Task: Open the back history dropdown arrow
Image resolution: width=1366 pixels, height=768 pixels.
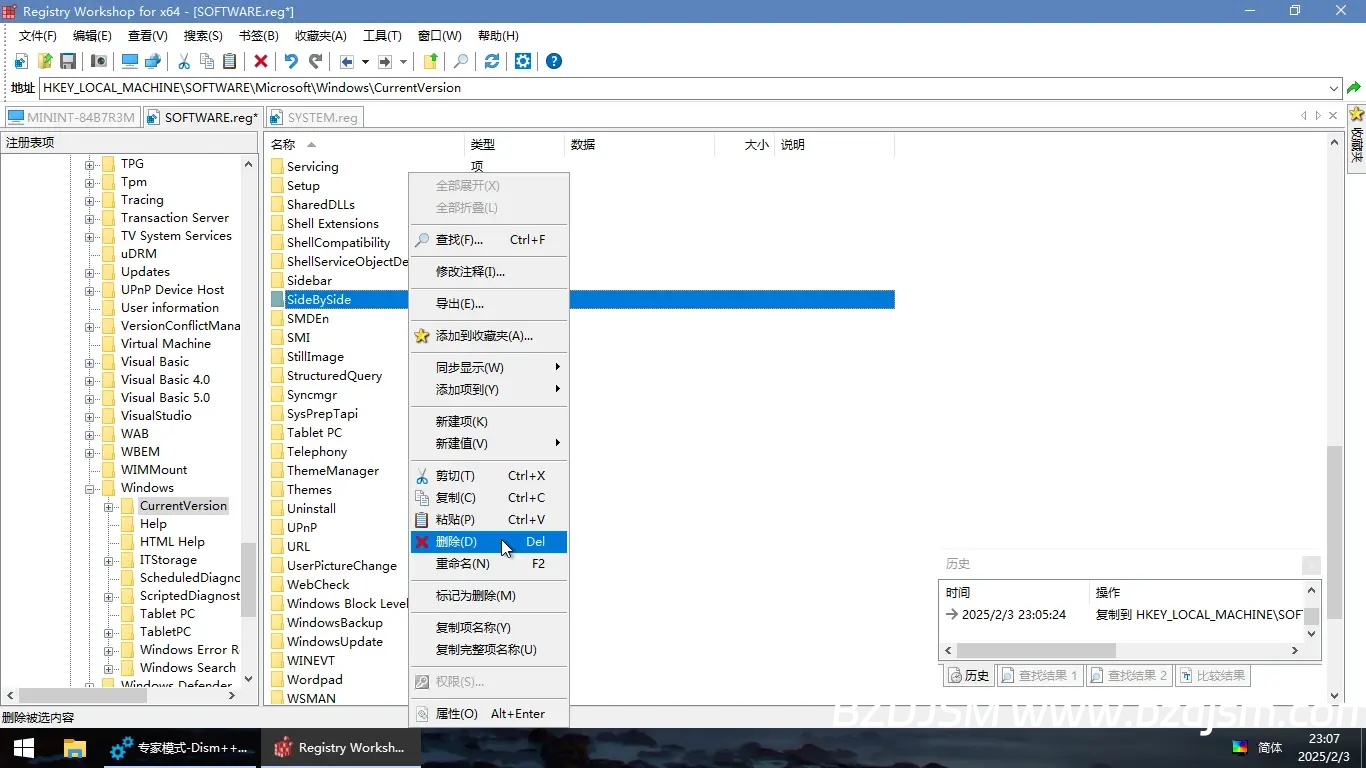Action: (x=365, y=61)
